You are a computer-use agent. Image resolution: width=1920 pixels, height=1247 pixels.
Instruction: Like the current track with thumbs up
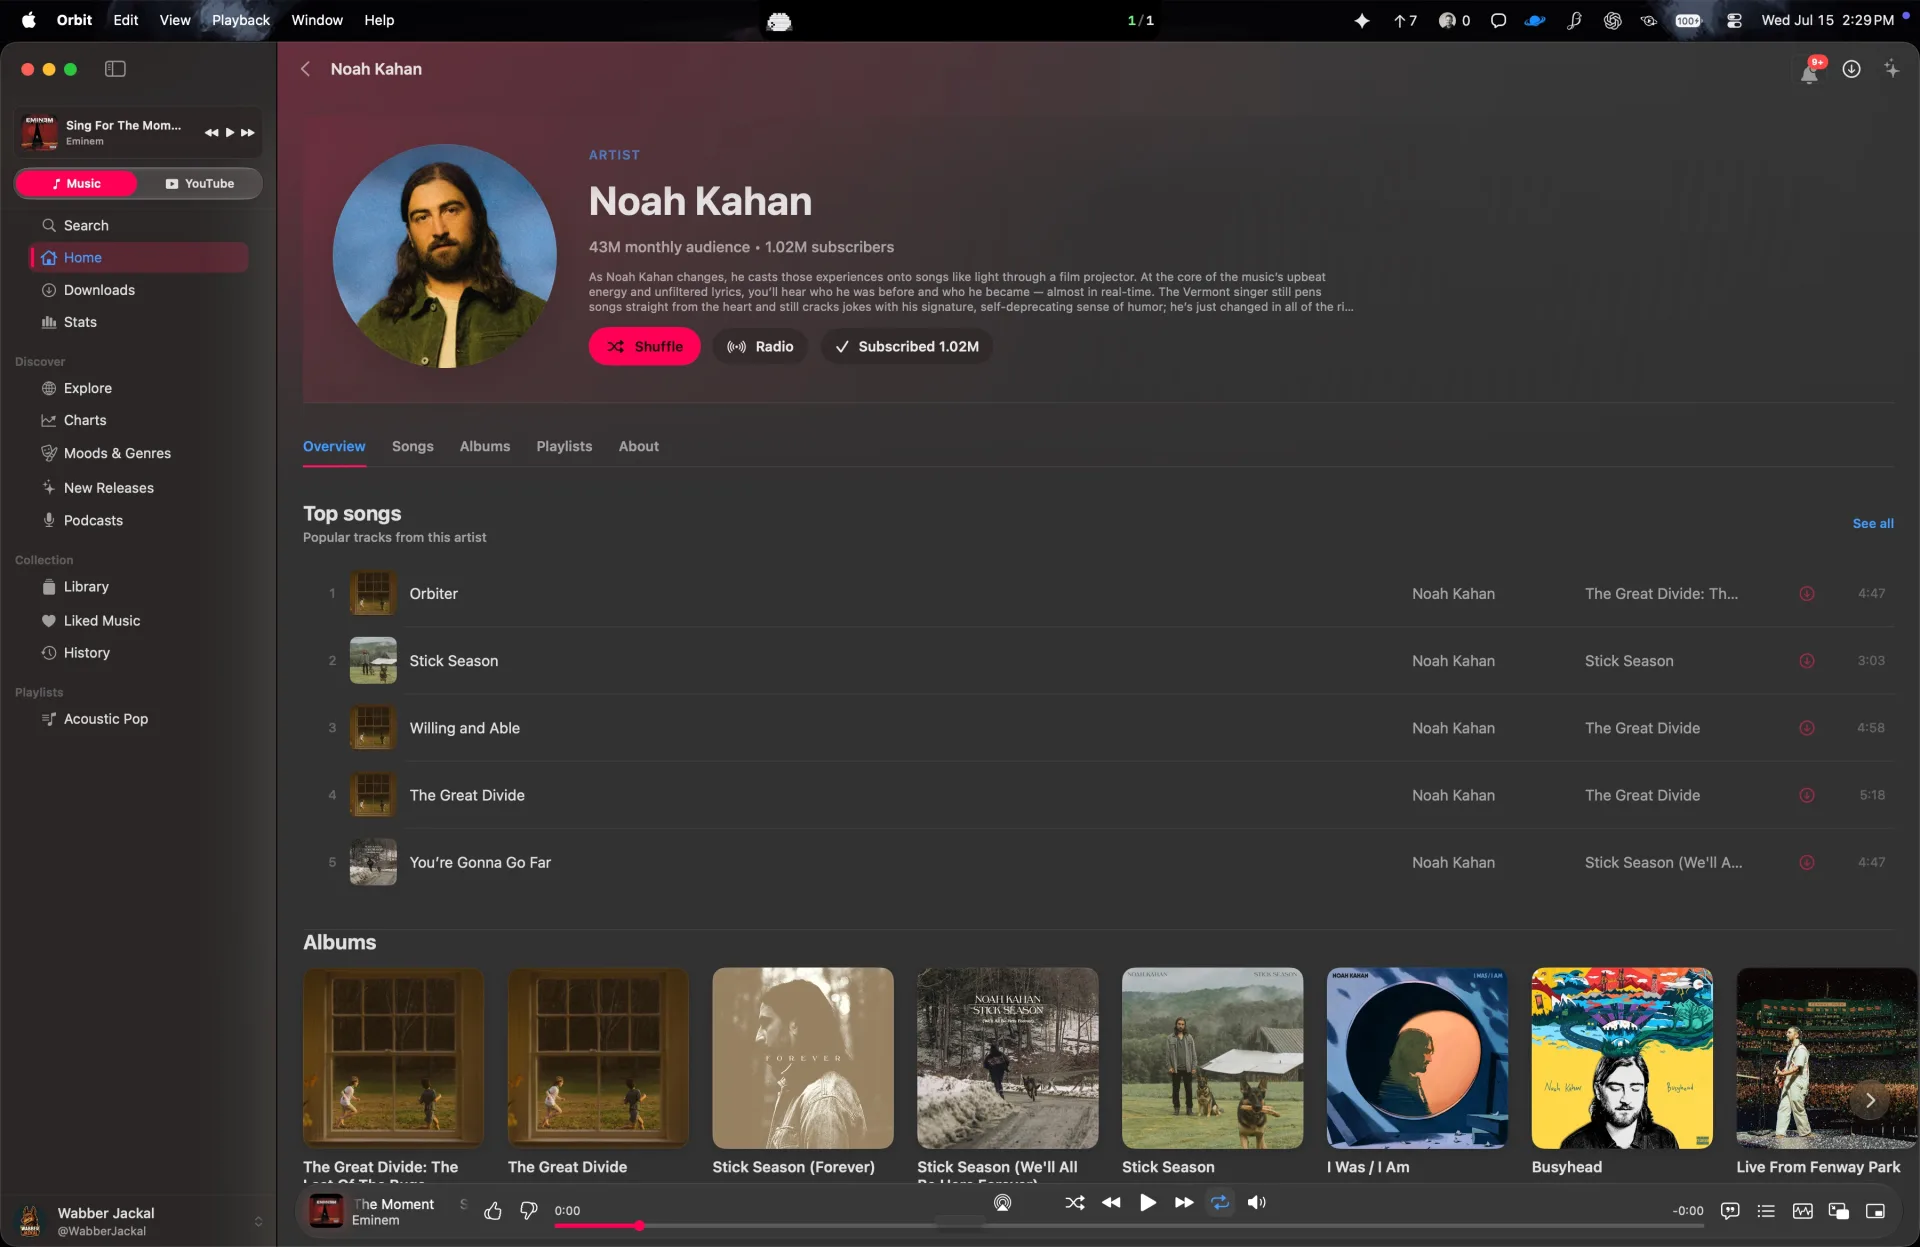(493, 1211)
